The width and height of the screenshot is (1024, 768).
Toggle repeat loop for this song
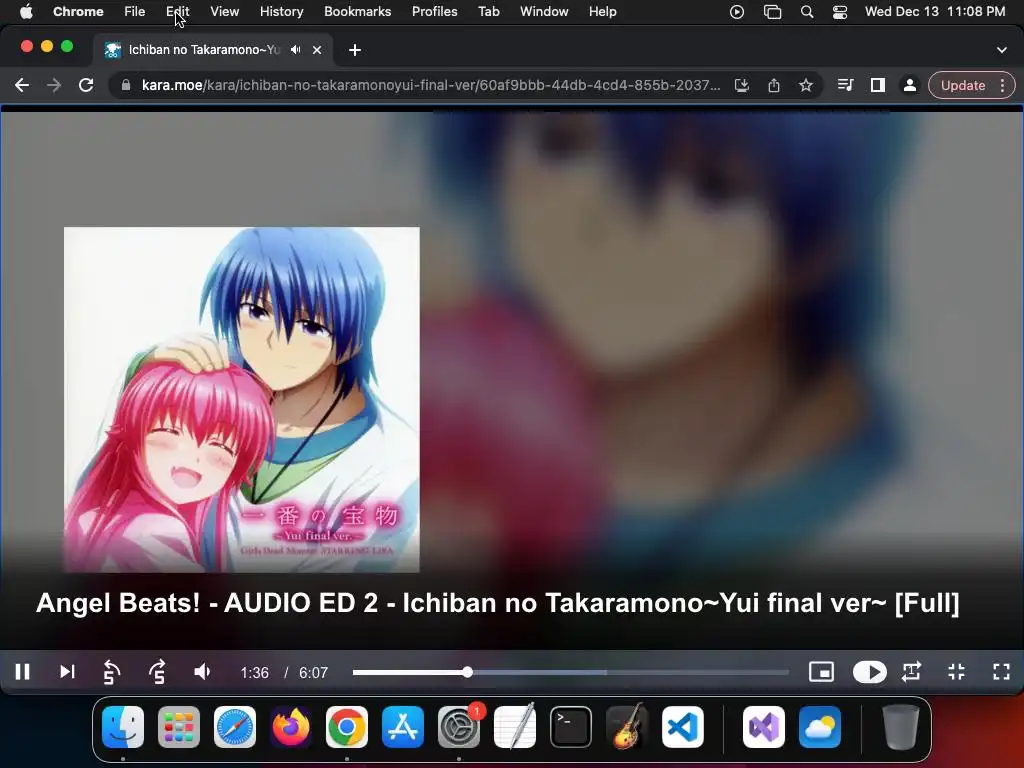tap(912, 672)
